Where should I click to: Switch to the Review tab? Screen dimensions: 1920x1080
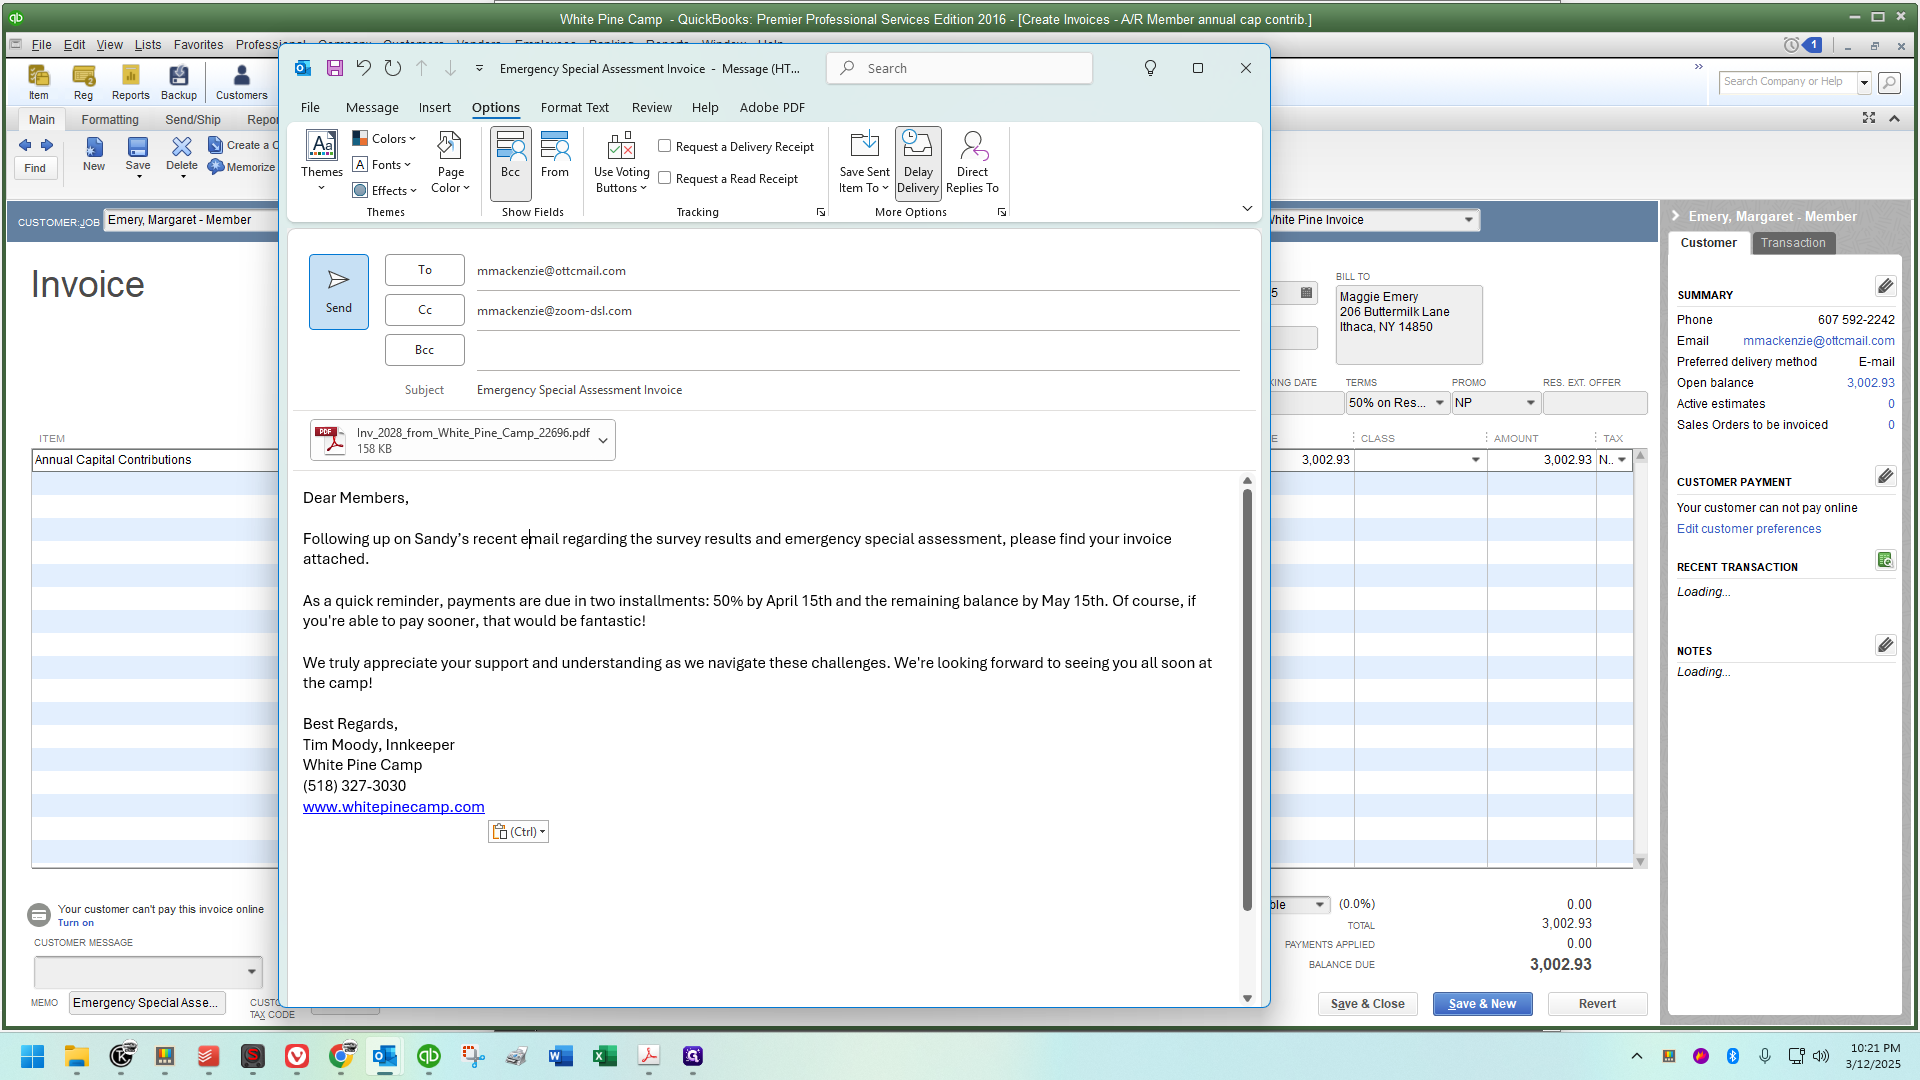click(651, 107)
